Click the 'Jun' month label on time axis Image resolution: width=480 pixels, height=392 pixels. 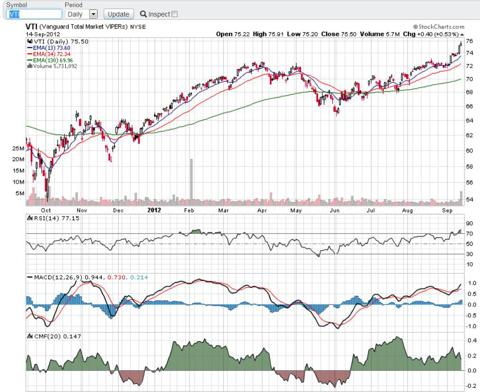pos(334,210)
